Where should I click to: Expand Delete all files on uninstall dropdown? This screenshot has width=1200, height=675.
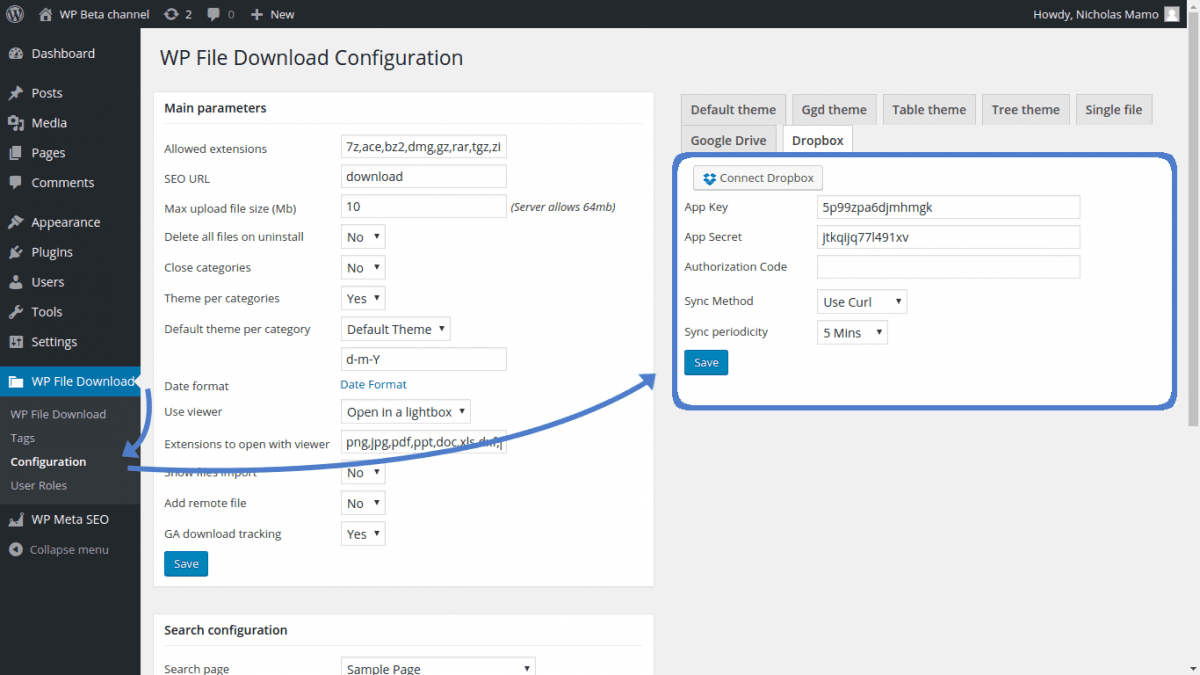[363, 237]
